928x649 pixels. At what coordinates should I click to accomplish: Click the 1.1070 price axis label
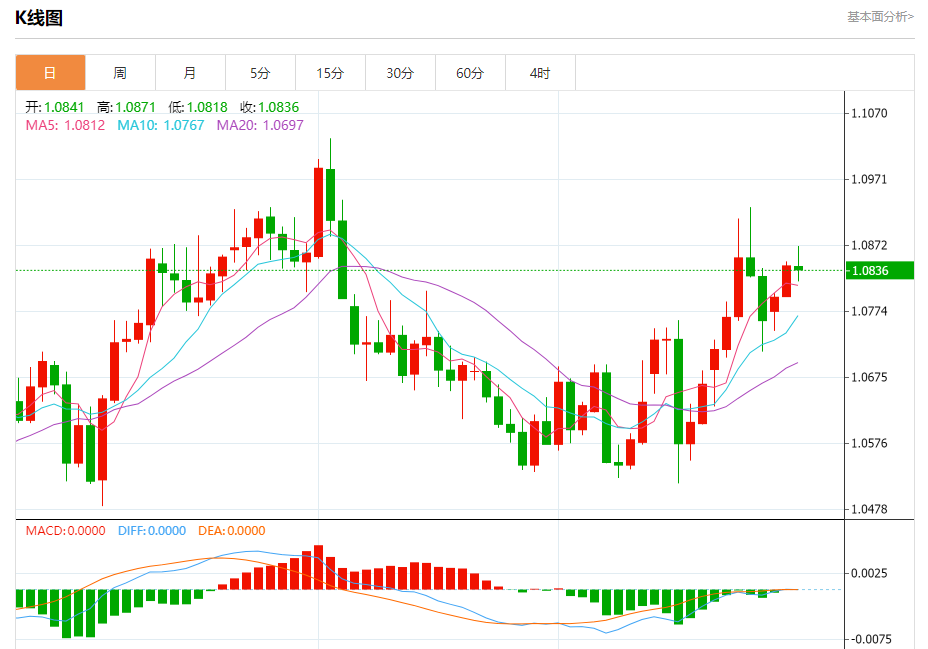coord(869,113)
